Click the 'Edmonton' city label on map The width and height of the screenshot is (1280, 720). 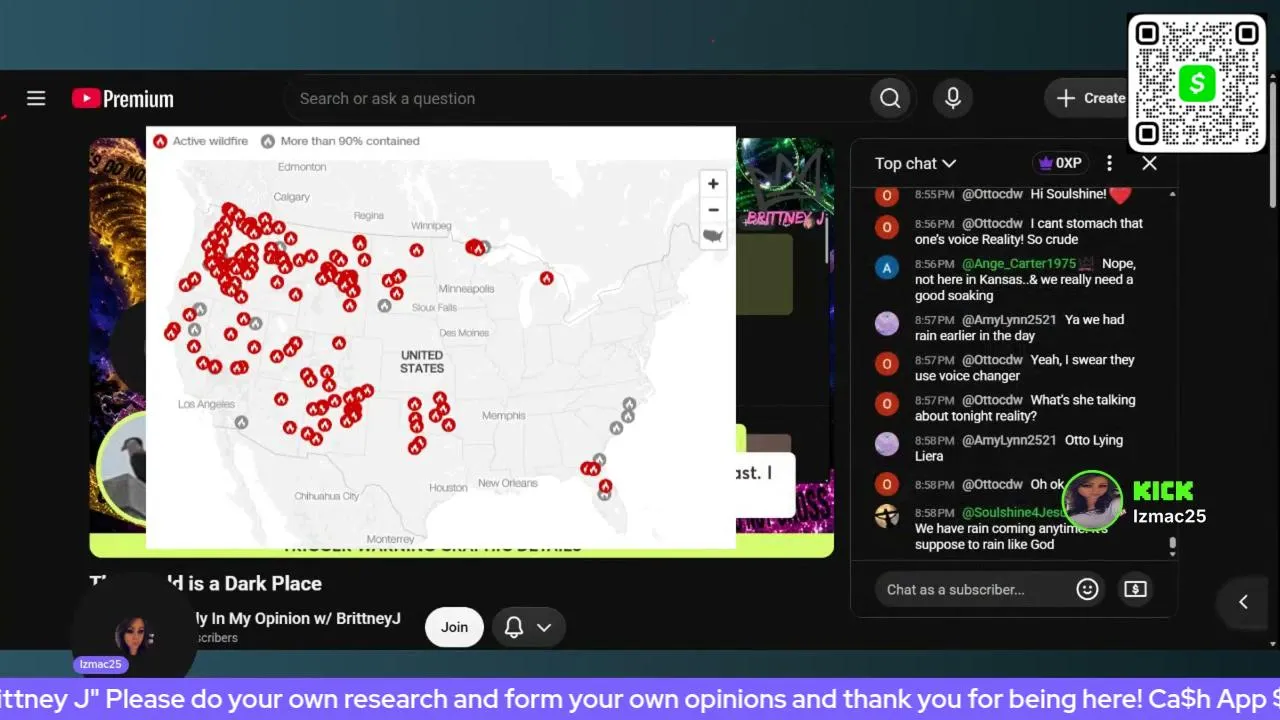coord(302,167)
